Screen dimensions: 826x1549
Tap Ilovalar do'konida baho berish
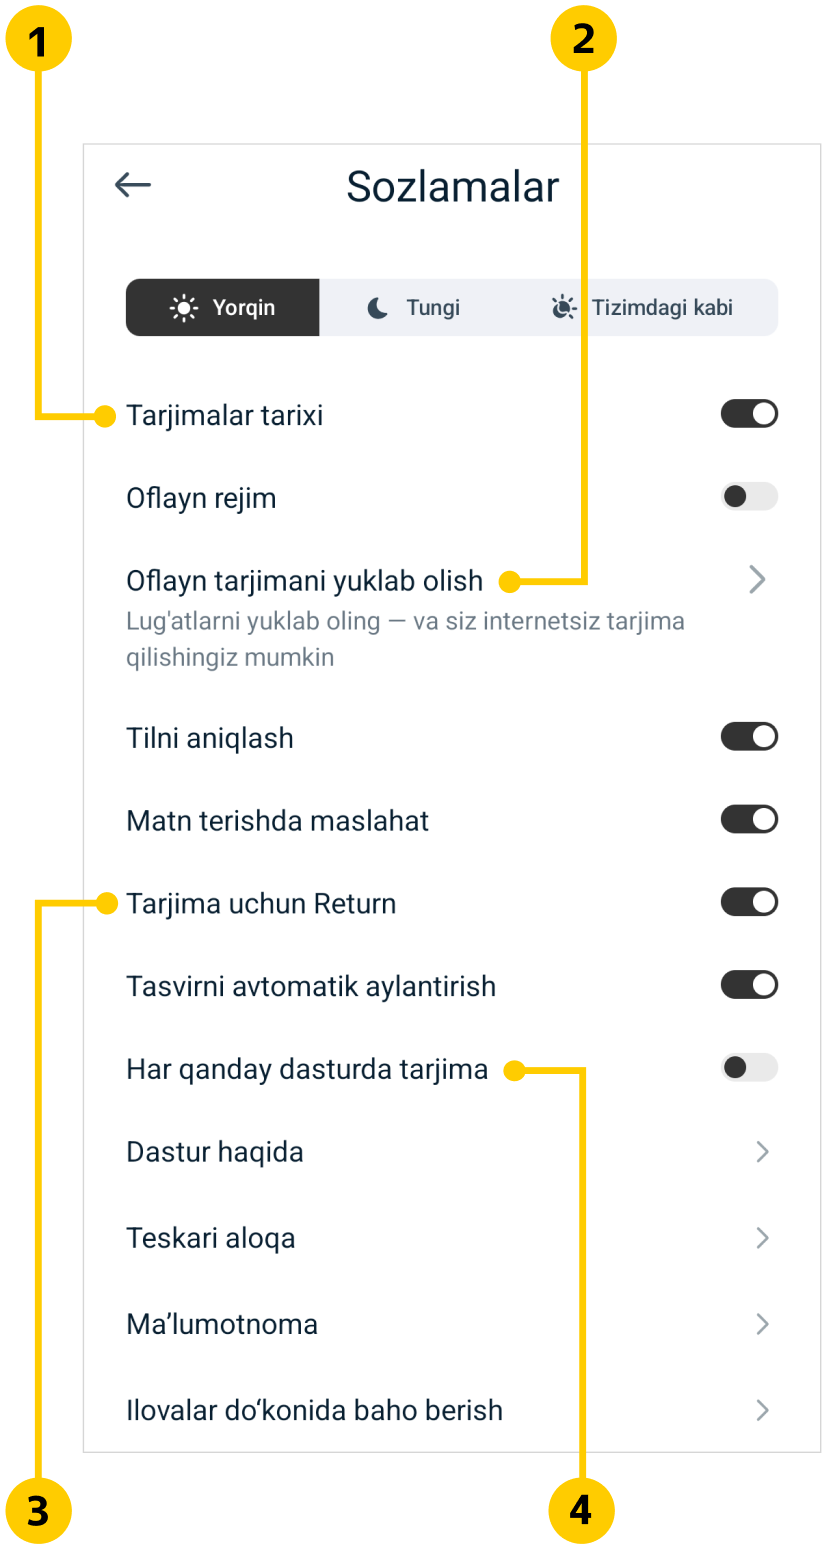(x=314, y=1410)
